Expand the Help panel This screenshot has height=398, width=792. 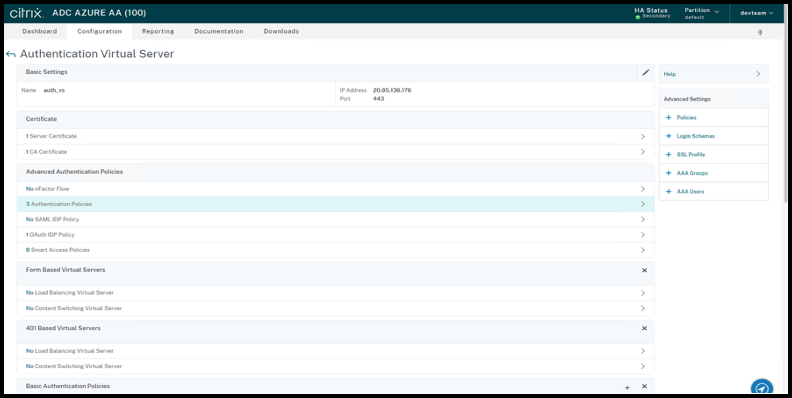tap(714, 74)
